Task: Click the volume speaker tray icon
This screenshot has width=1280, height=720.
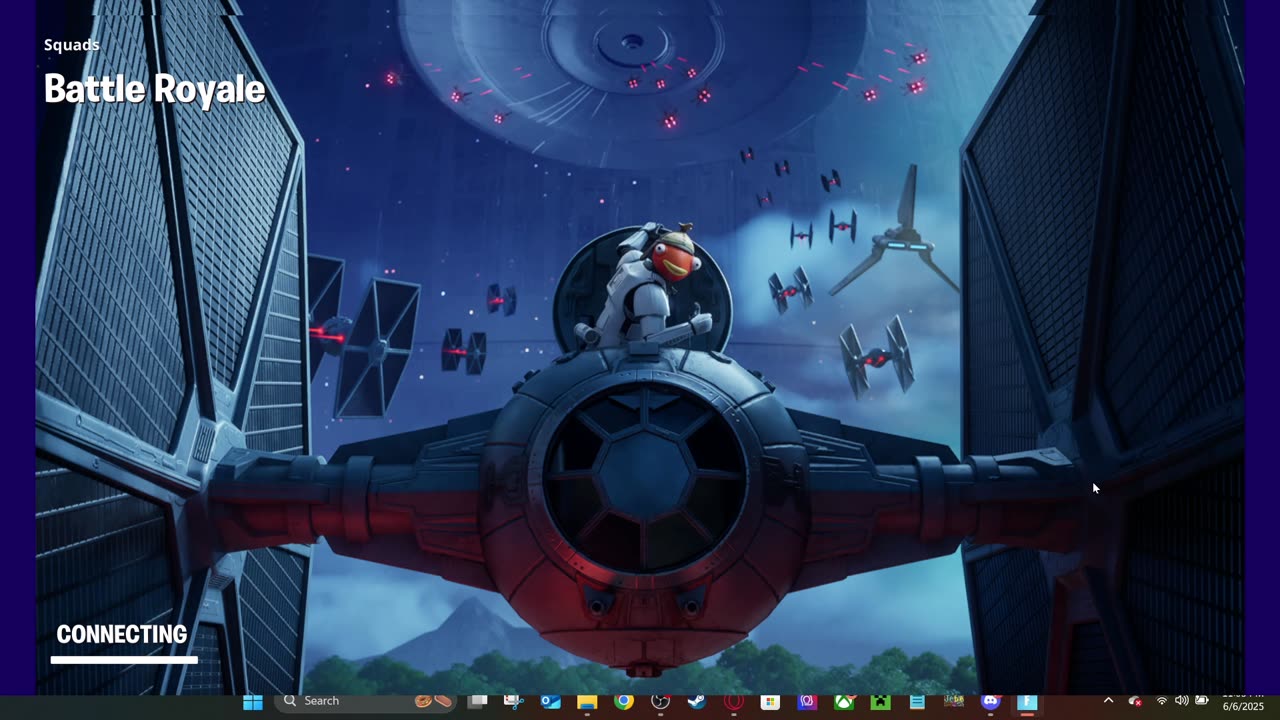Action: click(x=1182, y=701)
